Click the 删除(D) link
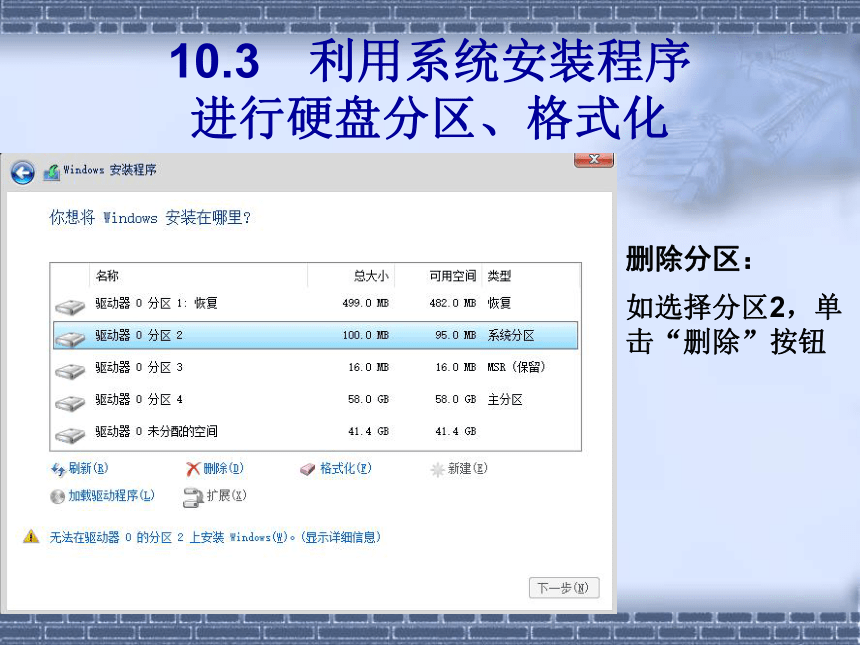Image resolution: width=860 pixels, height=645 pixels. [223, 468]
